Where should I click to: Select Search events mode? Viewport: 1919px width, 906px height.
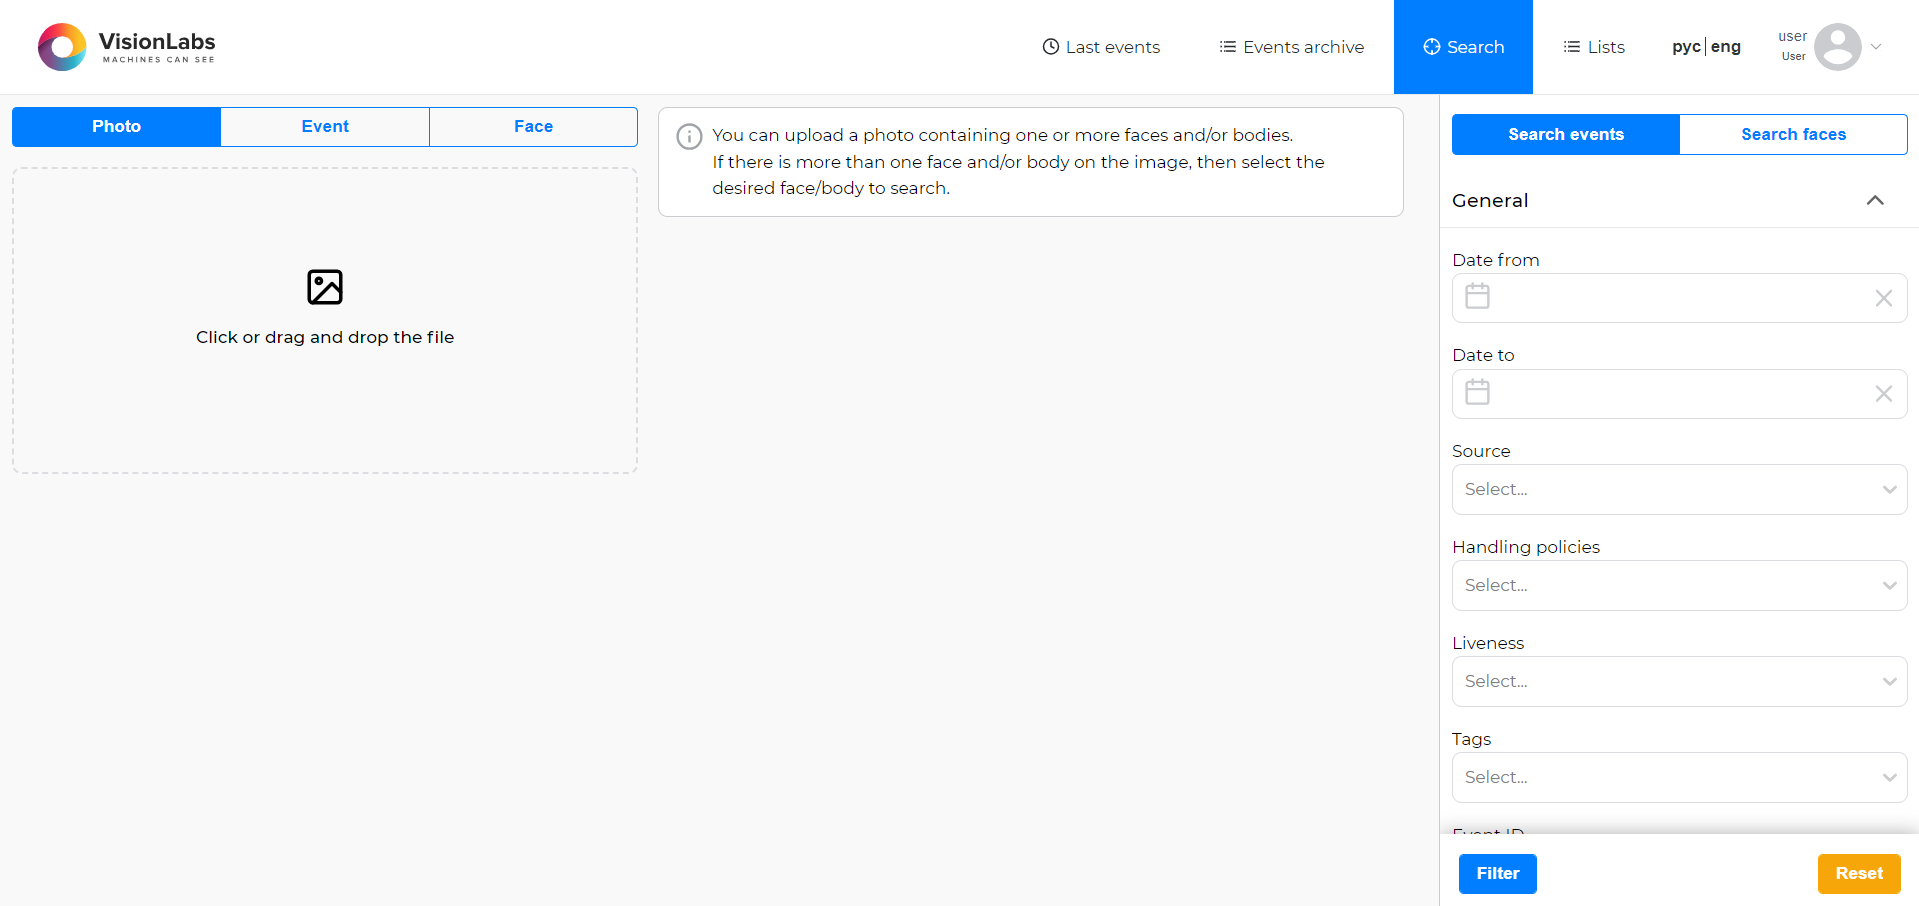point(1564,134)
